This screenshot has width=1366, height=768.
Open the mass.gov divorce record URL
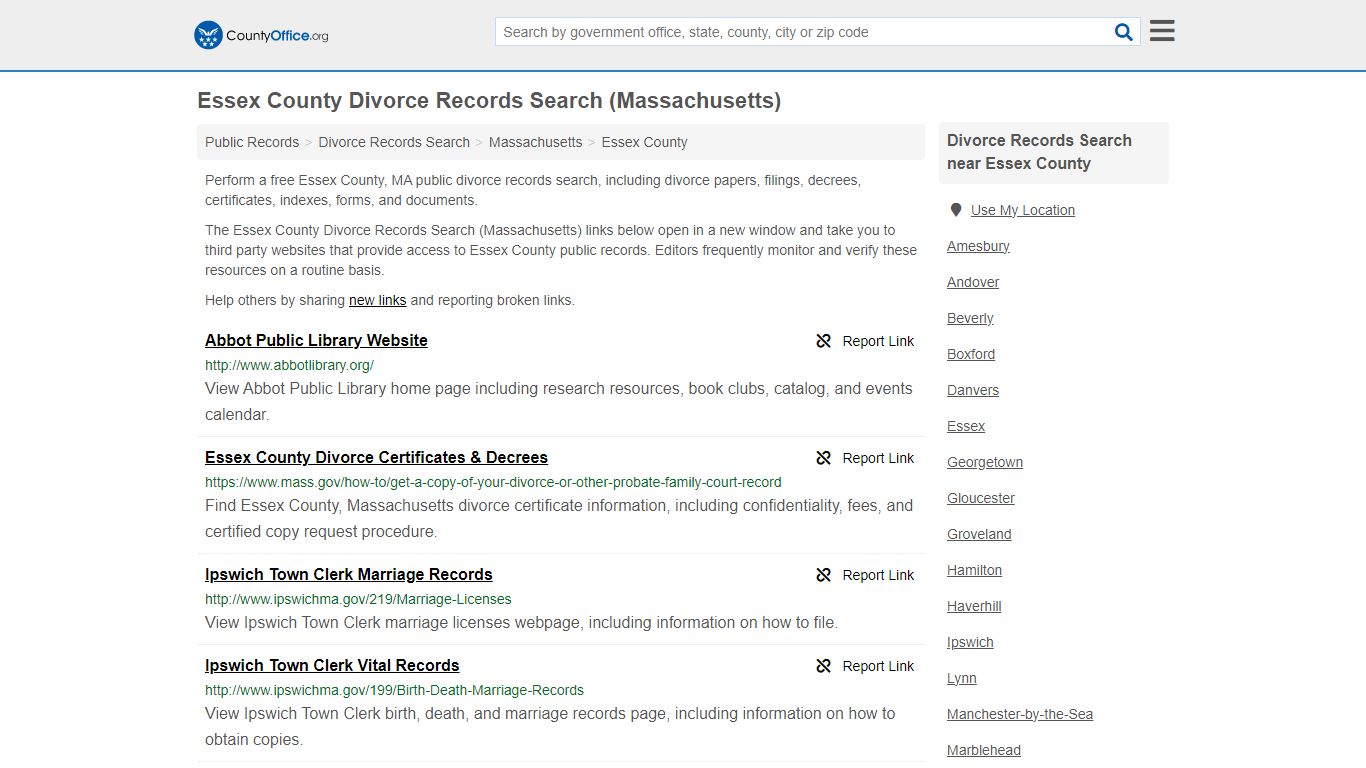pos(493,482)
